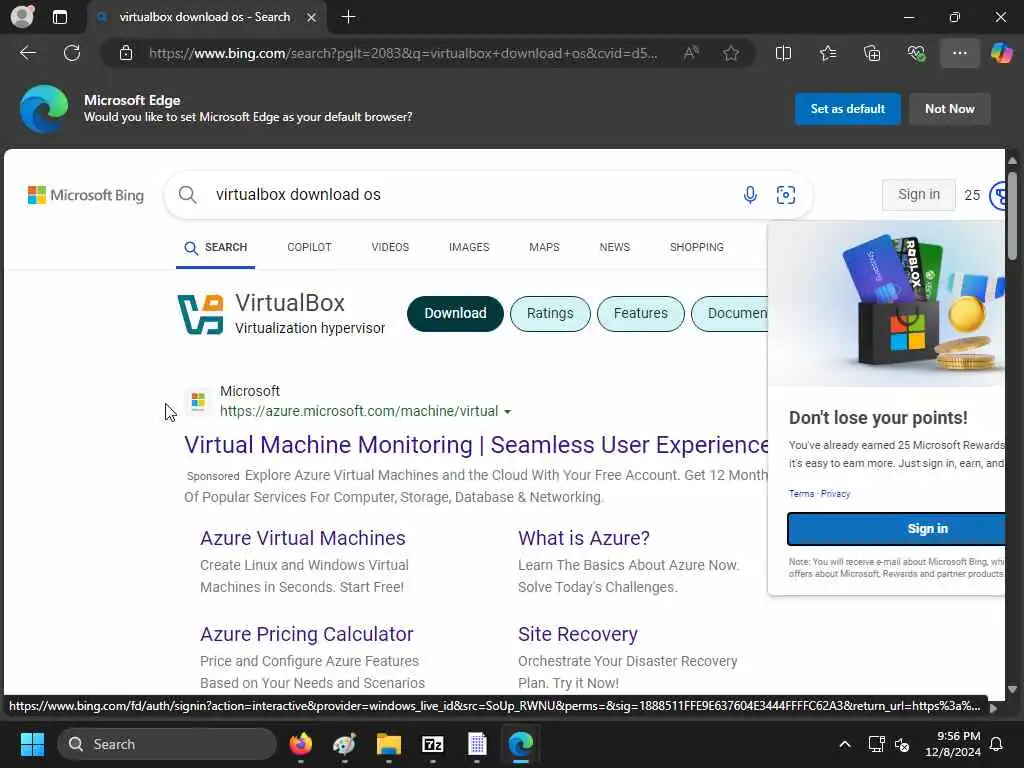Click the Bing search magnifier icon
Viewport: 1024px width, 768px height.
(187, 195)
